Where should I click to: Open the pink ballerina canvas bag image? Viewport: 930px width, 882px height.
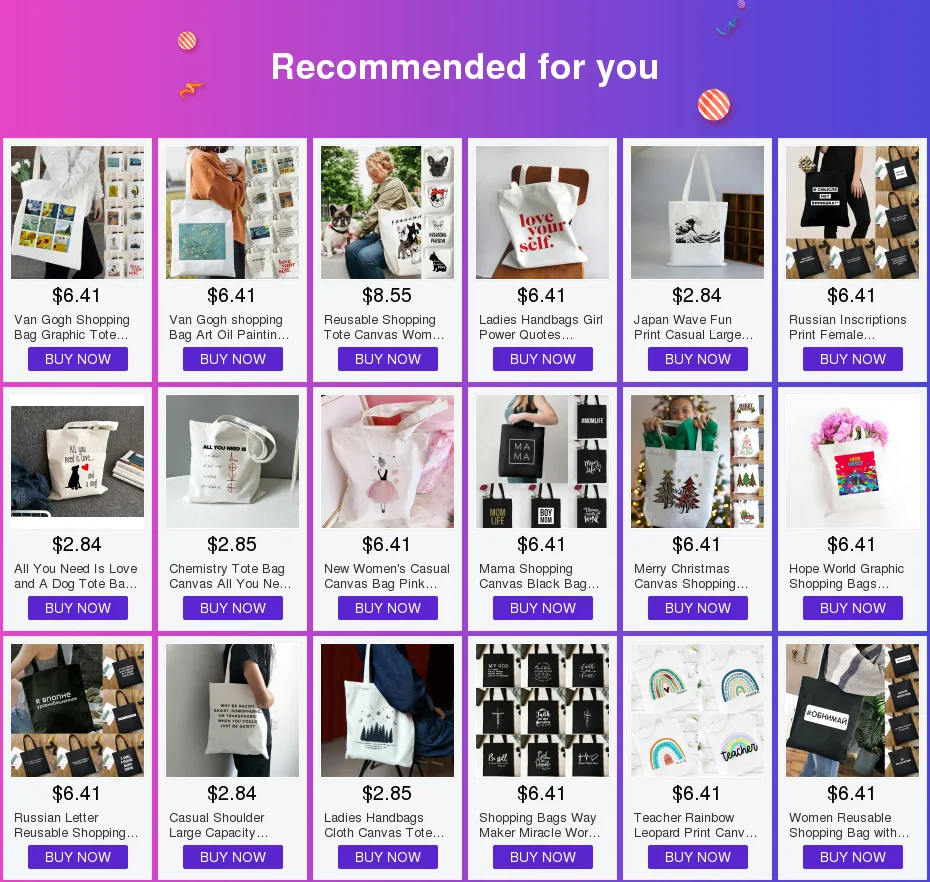[x=387, y=461]
